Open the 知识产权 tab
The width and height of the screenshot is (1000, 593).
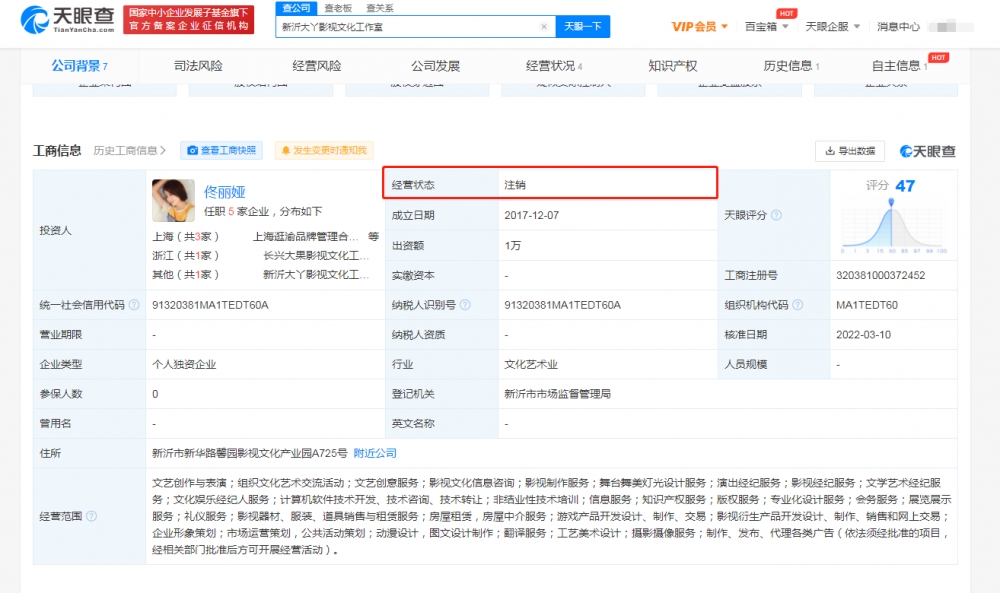click(x=672, y=66)
